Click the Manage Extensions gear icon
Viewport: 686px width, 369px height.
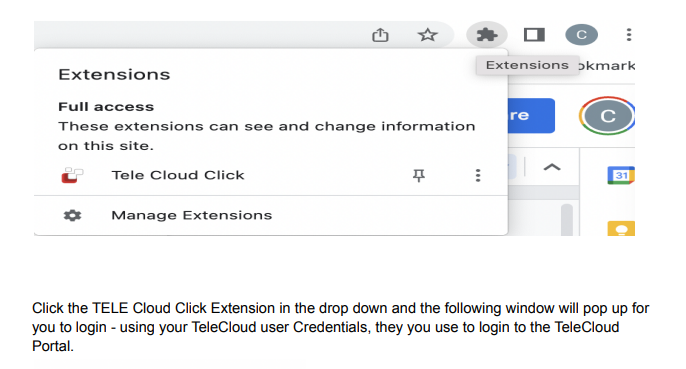(73, 215)
